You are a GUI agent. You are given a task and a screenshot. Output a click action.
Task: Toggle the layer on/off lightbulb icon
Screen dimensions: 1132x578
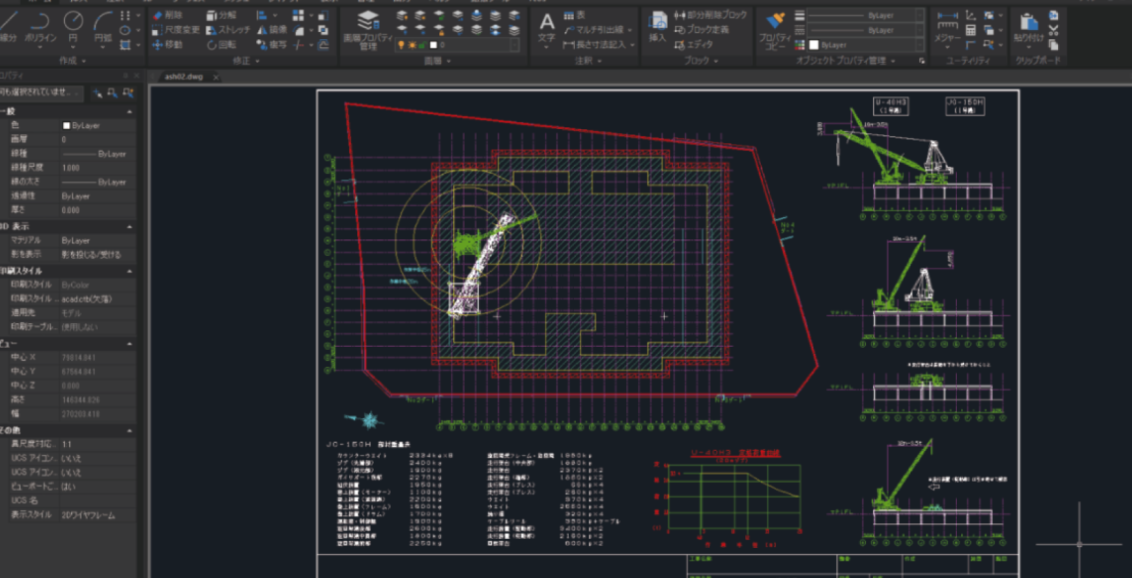click(402, 45)
